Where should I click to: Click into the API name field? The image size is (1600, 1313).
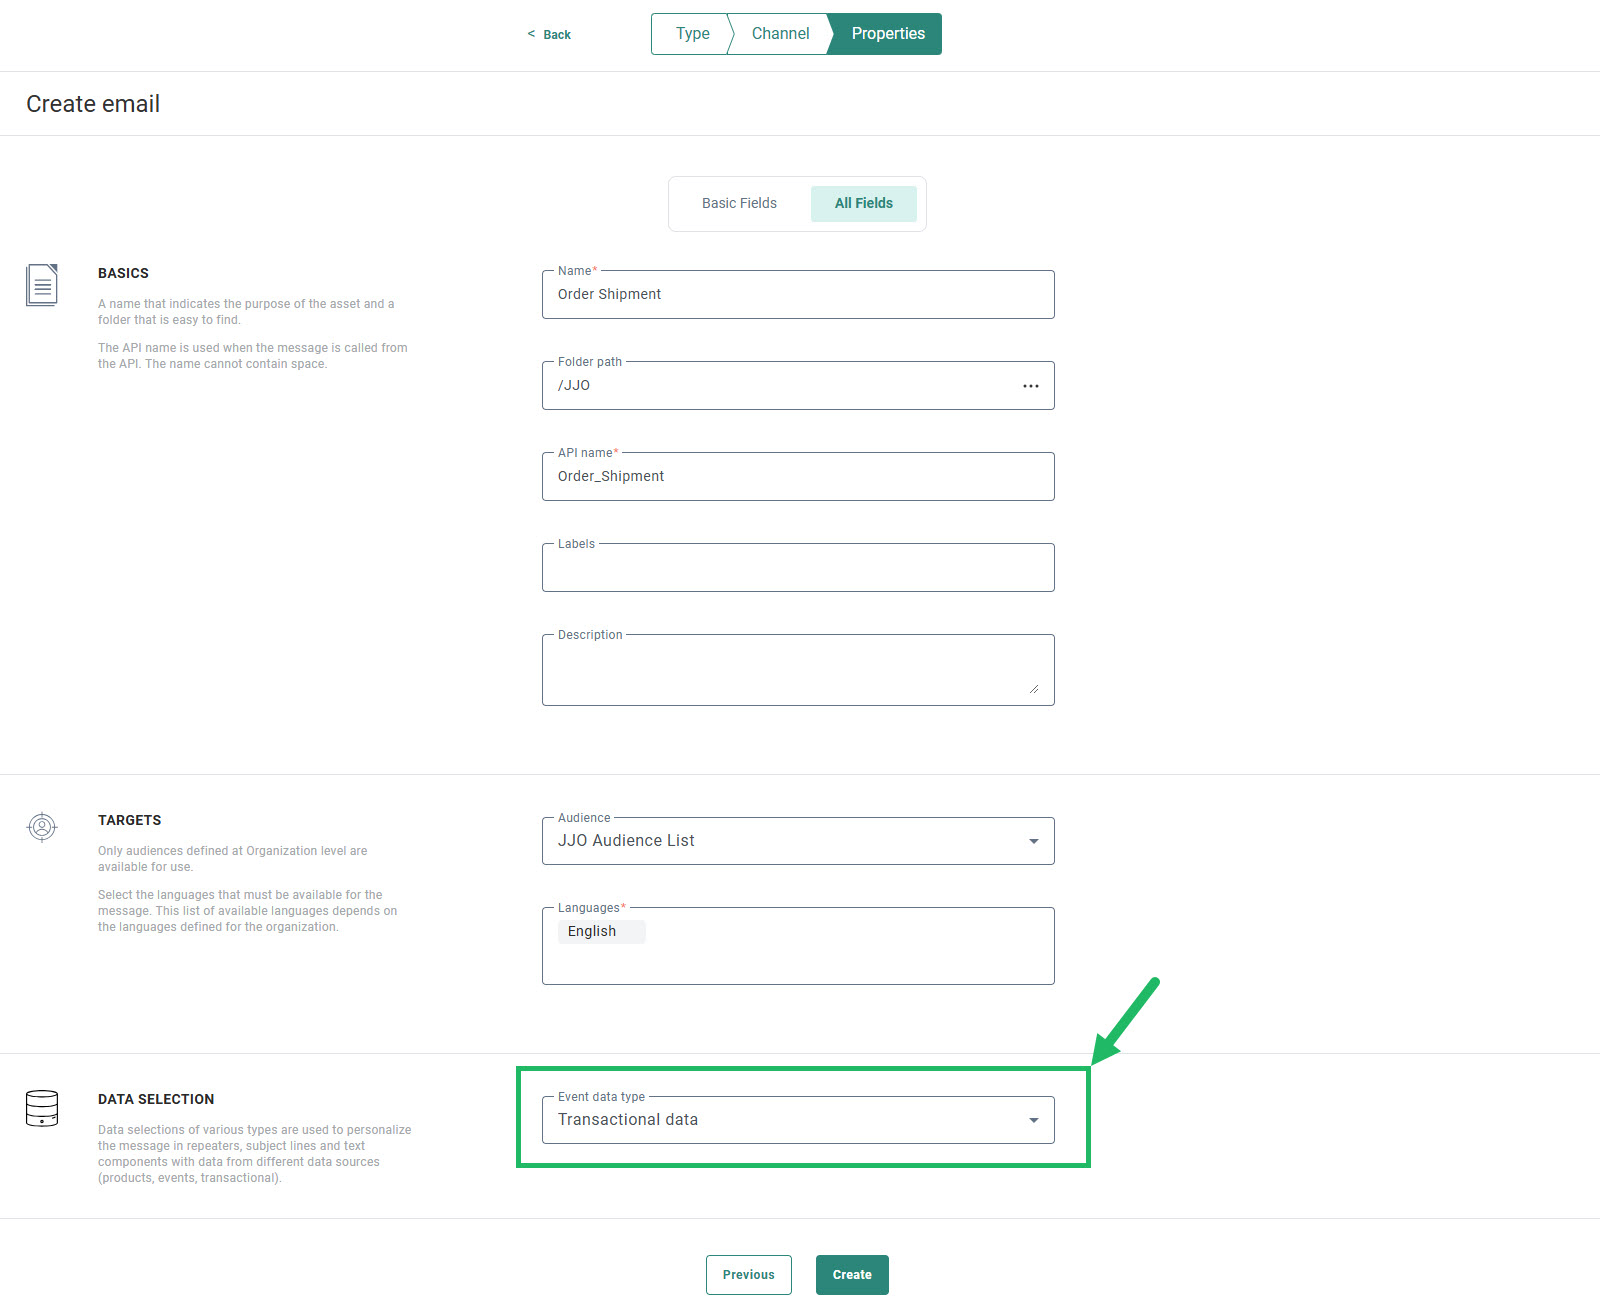tap(797, 477)
